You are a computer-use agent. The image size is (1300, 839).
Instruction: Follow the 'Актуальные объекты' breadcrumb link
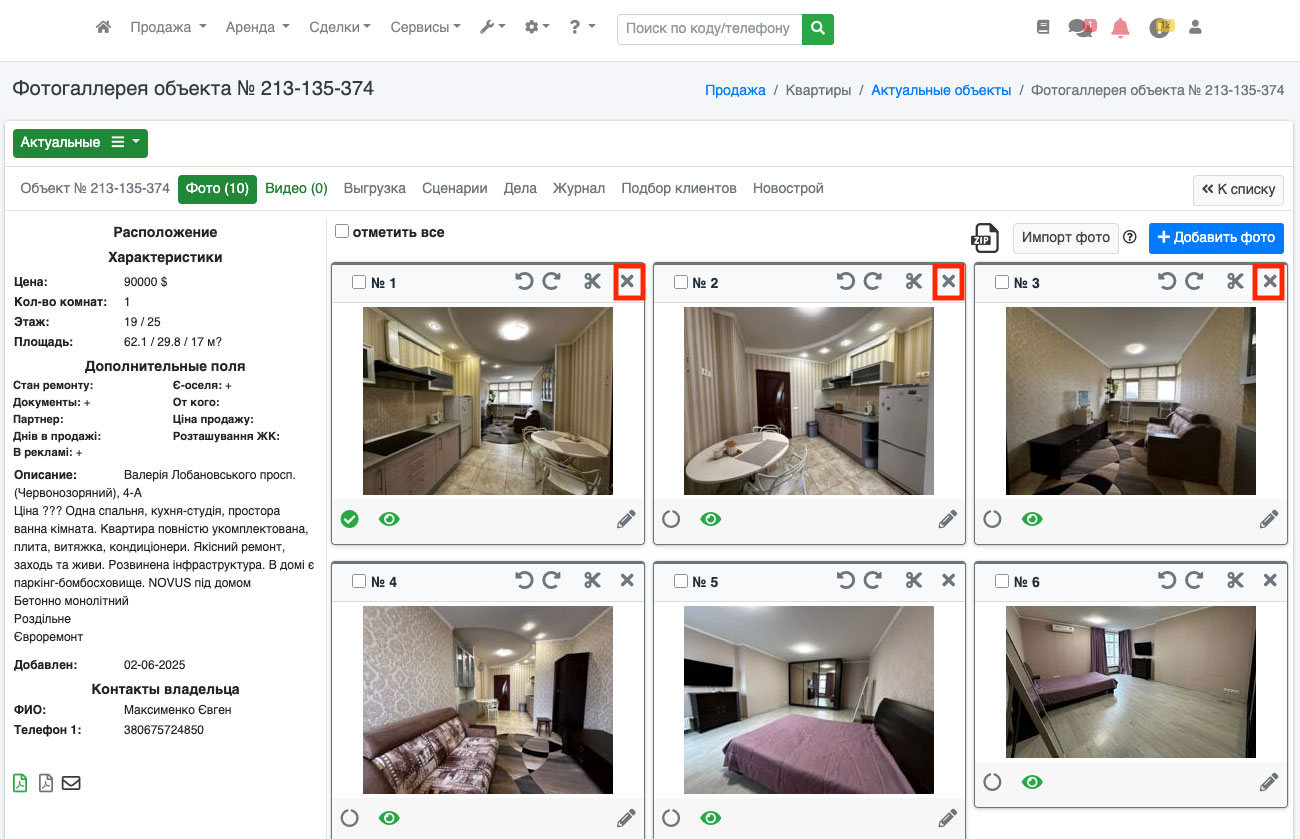pyautogui.click(x=940, y=90)
